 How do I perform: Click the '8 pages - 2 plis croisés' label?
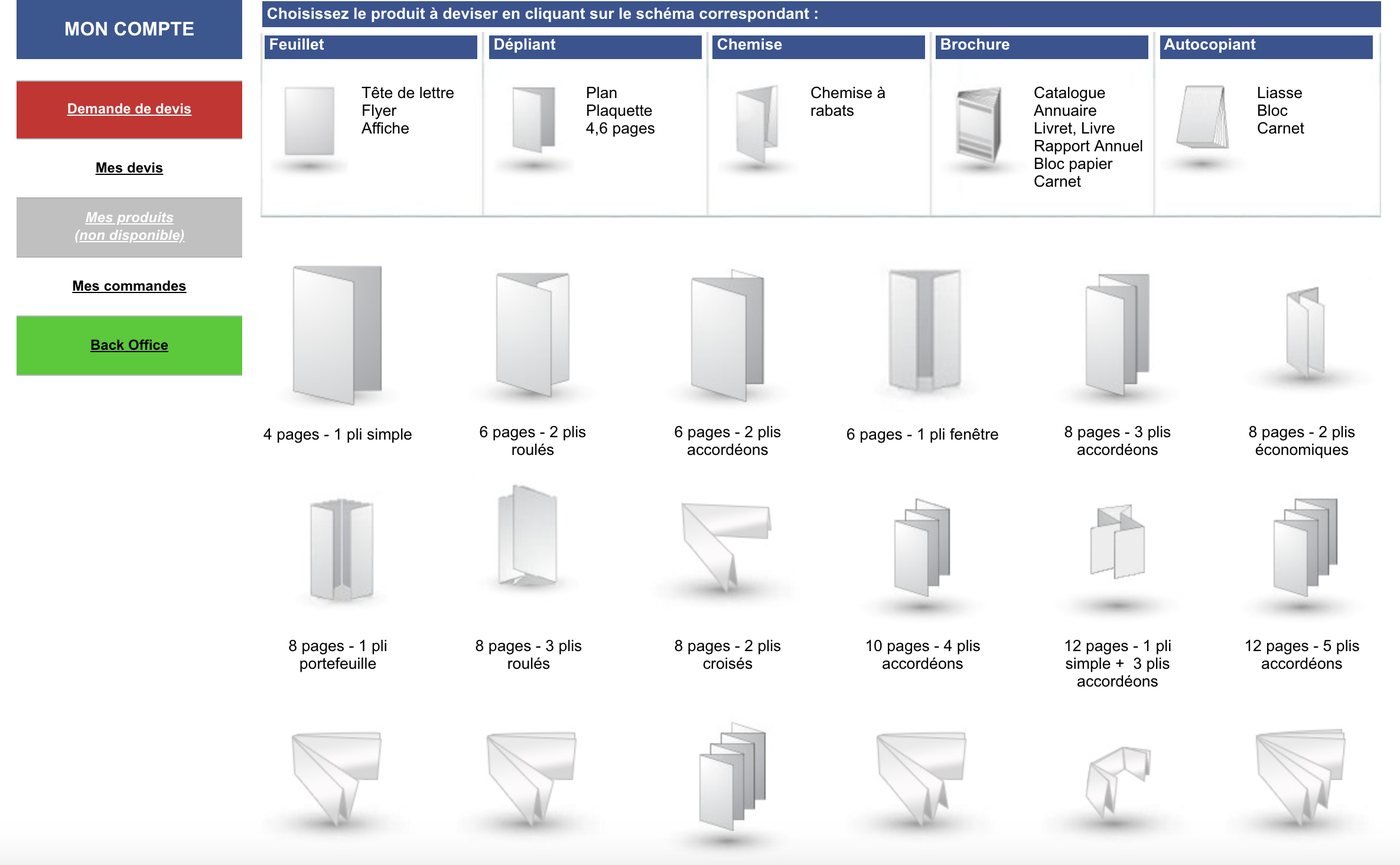(x=728, y=655)
